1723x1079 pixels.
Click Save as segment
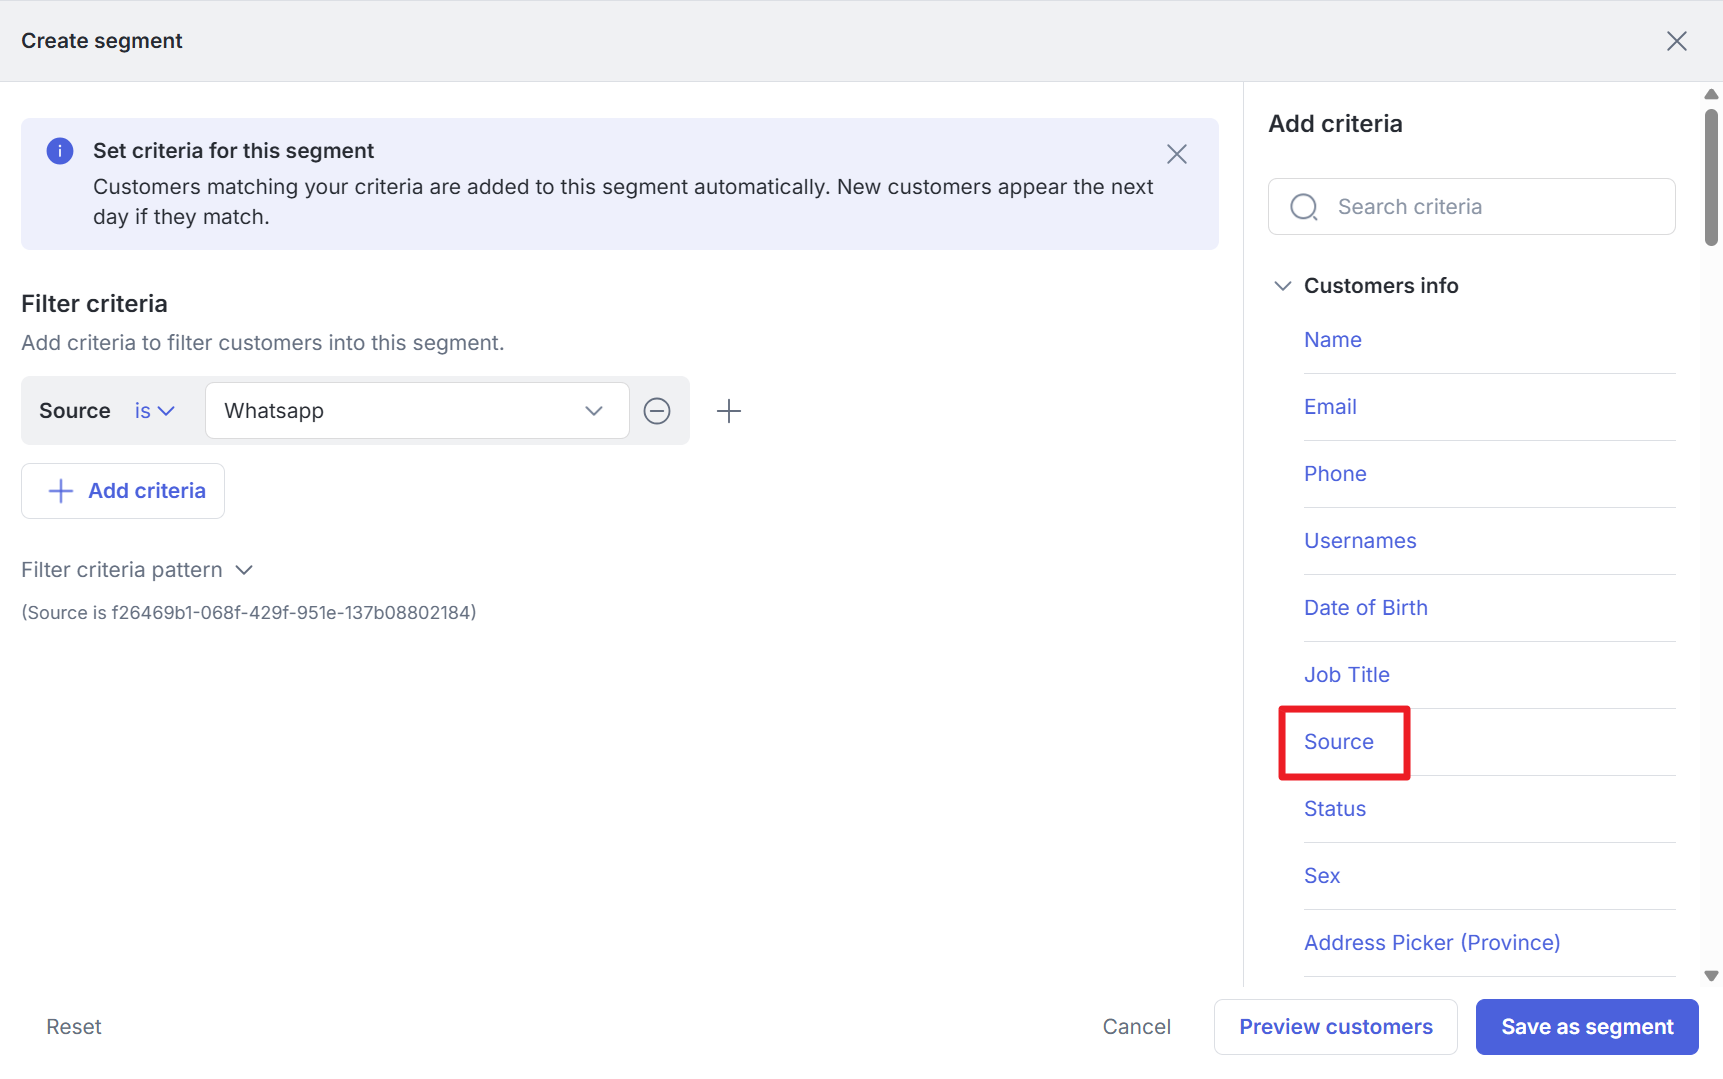pos(1587,1027)
